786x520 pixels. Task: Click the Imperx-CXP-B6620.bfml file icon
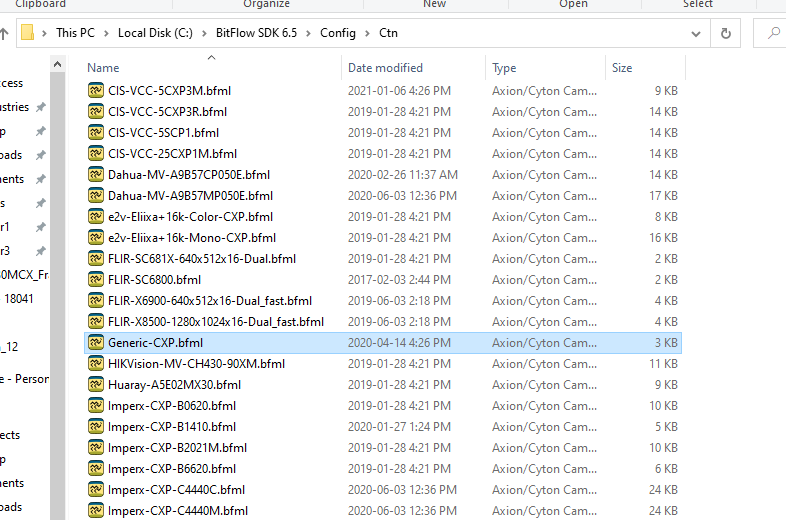[96, 469]
